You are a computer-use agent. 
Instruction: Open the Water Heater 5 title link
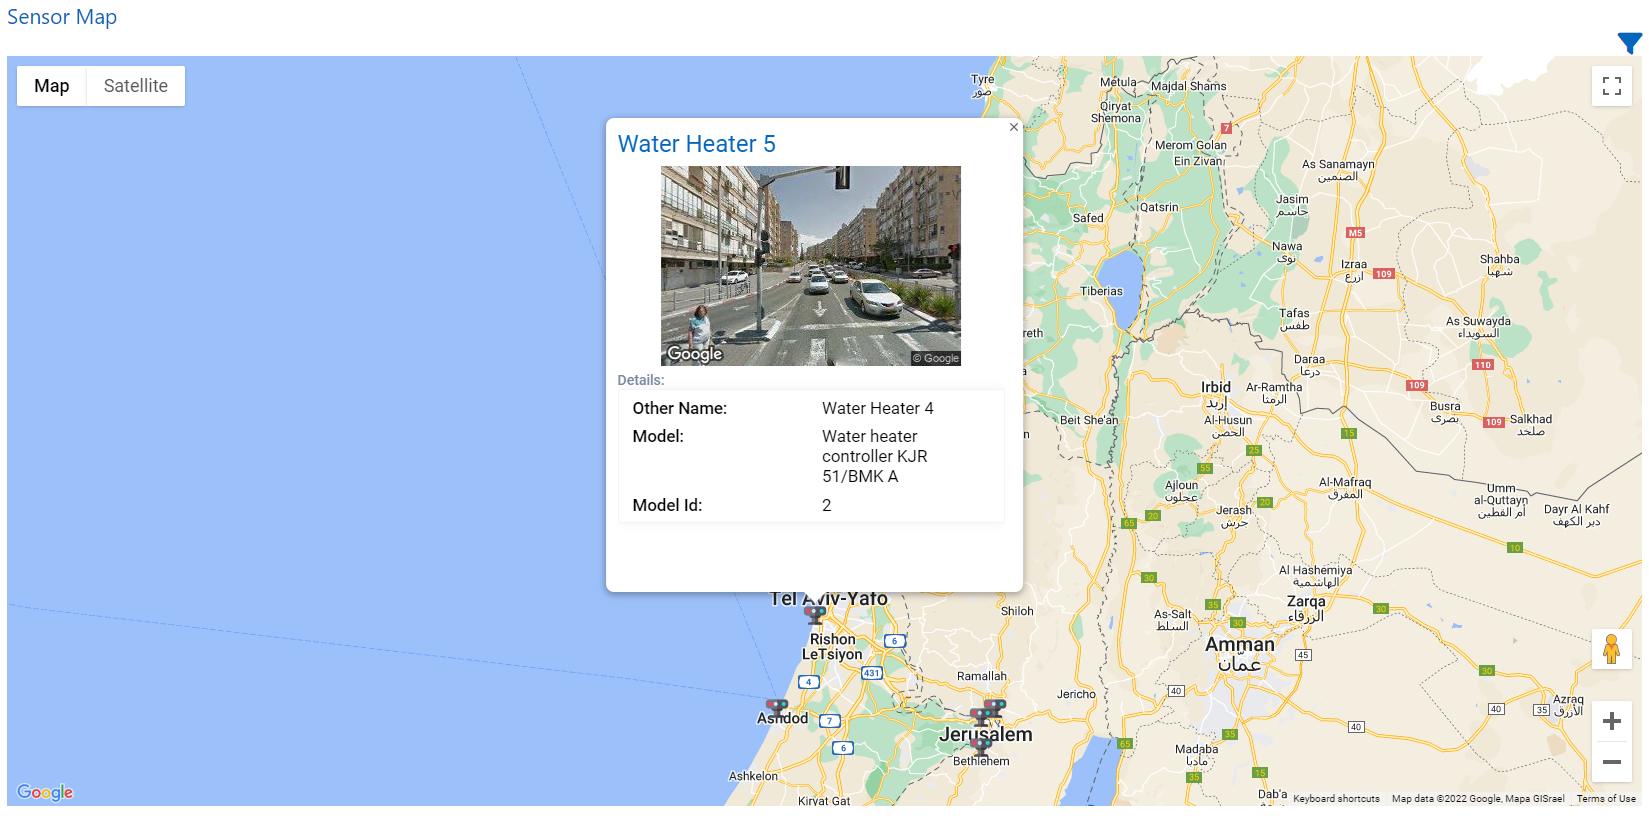pos(696,144)
